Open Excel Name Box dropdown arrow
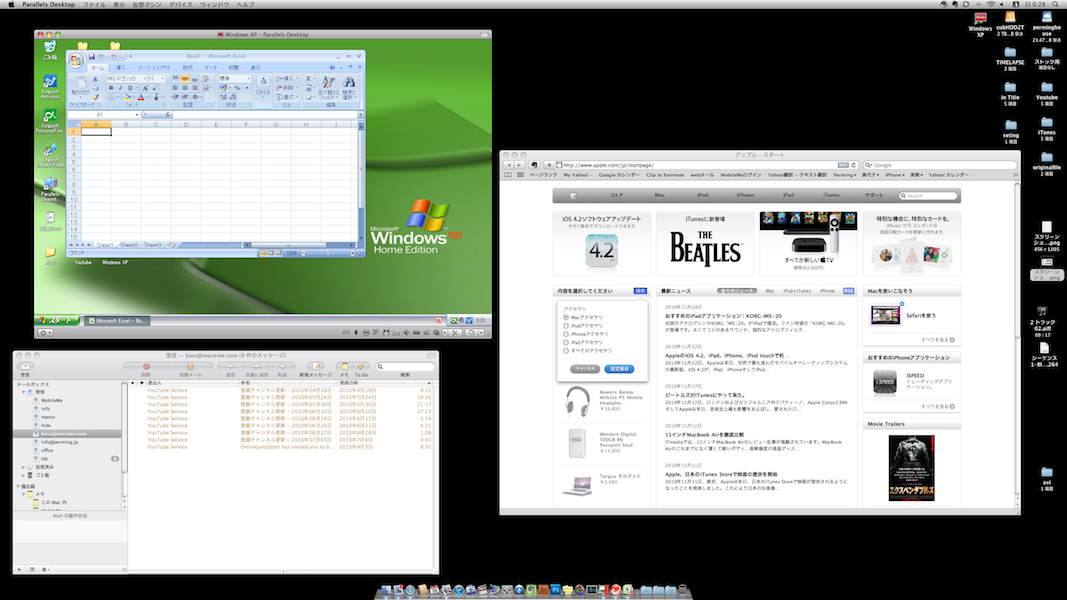1067x600 pixels. click(x=137, y=115)
